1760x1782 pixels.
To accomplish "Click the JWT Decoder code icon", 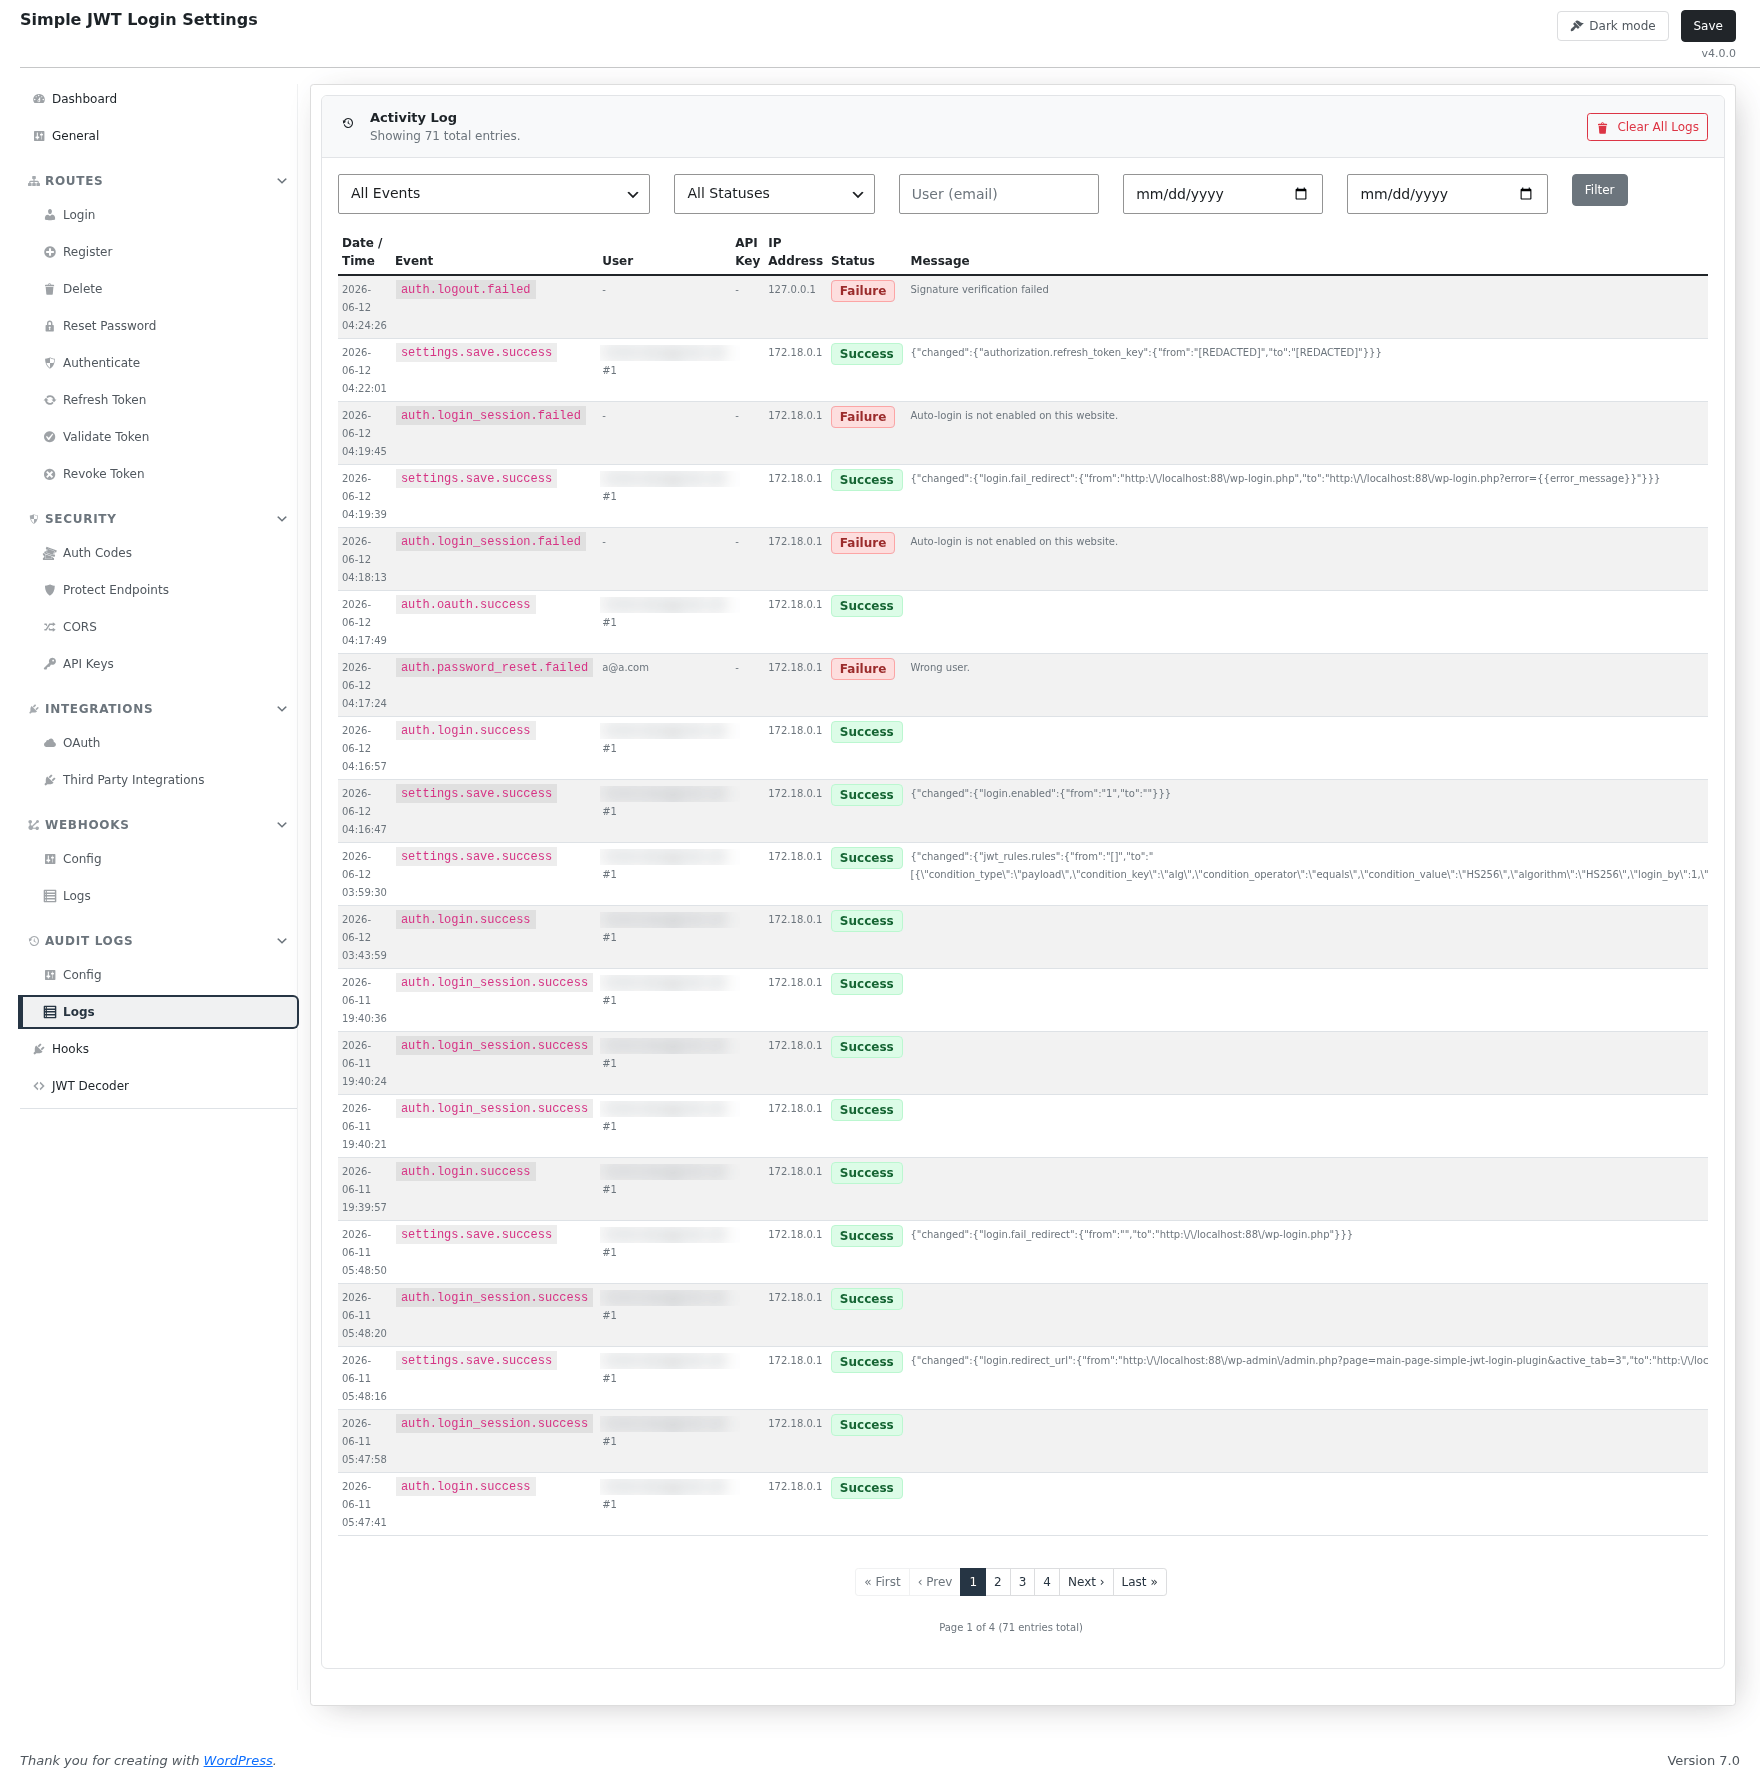I will click(x=39, y=1086).
